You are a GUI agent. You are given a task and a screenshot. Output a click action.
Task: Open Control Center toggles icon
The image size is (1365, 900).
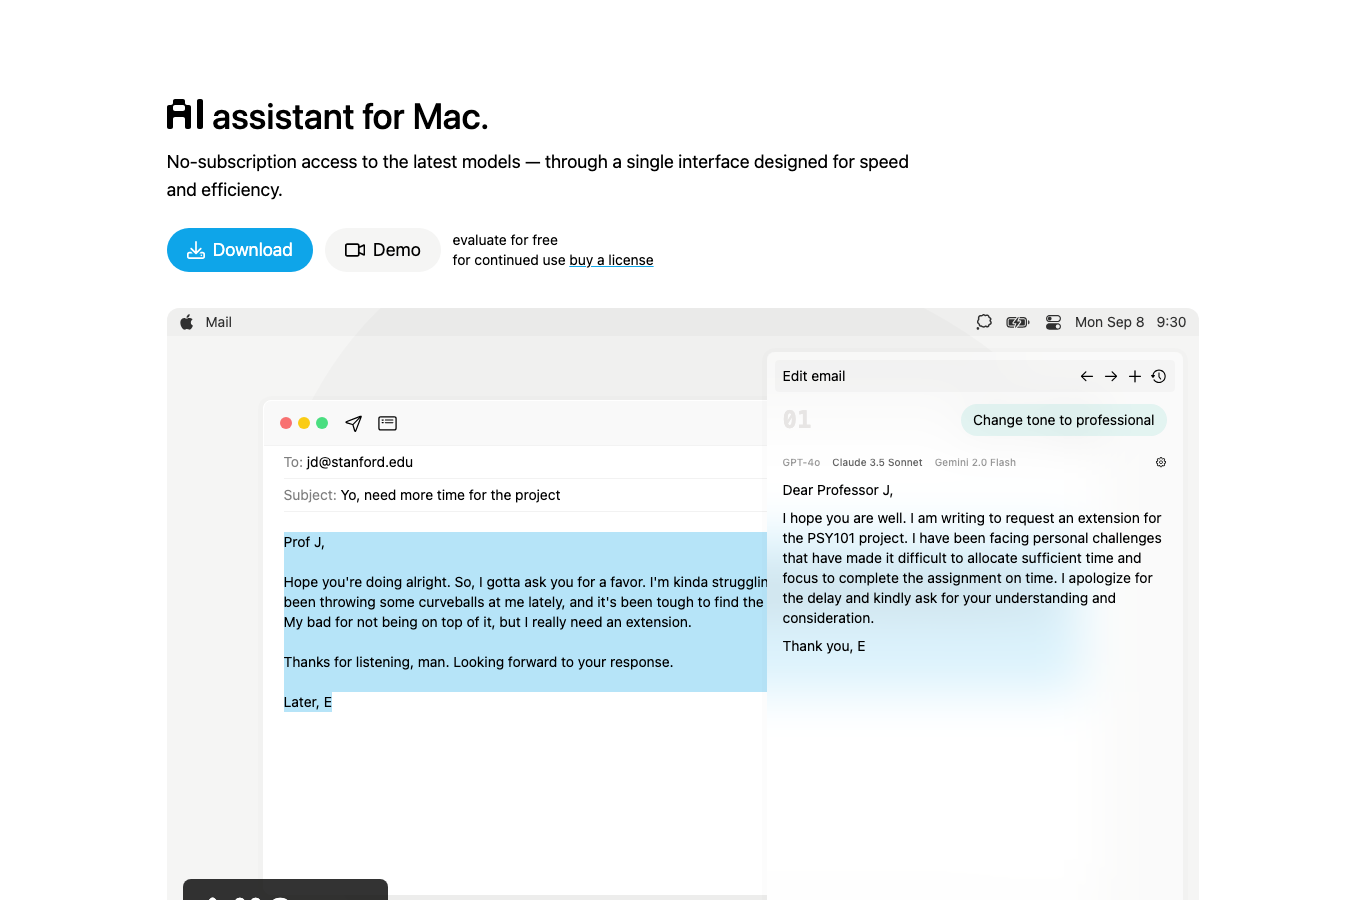tap(1053, 322)
